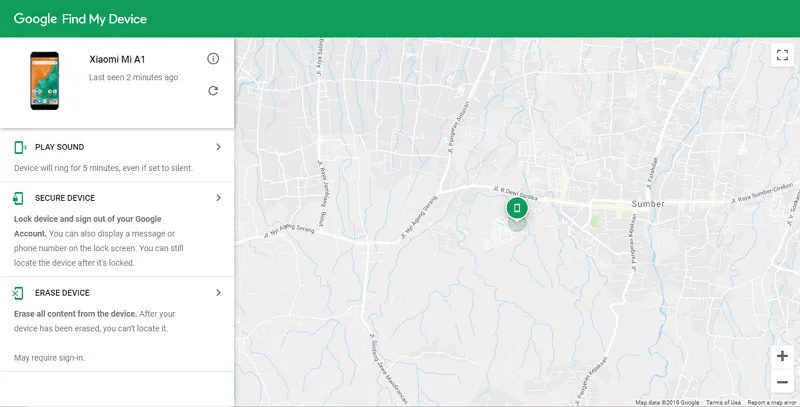Click the lock phone icon beside Secure Device
Viewport: 800px width, 407px height.
click(19, 198)
